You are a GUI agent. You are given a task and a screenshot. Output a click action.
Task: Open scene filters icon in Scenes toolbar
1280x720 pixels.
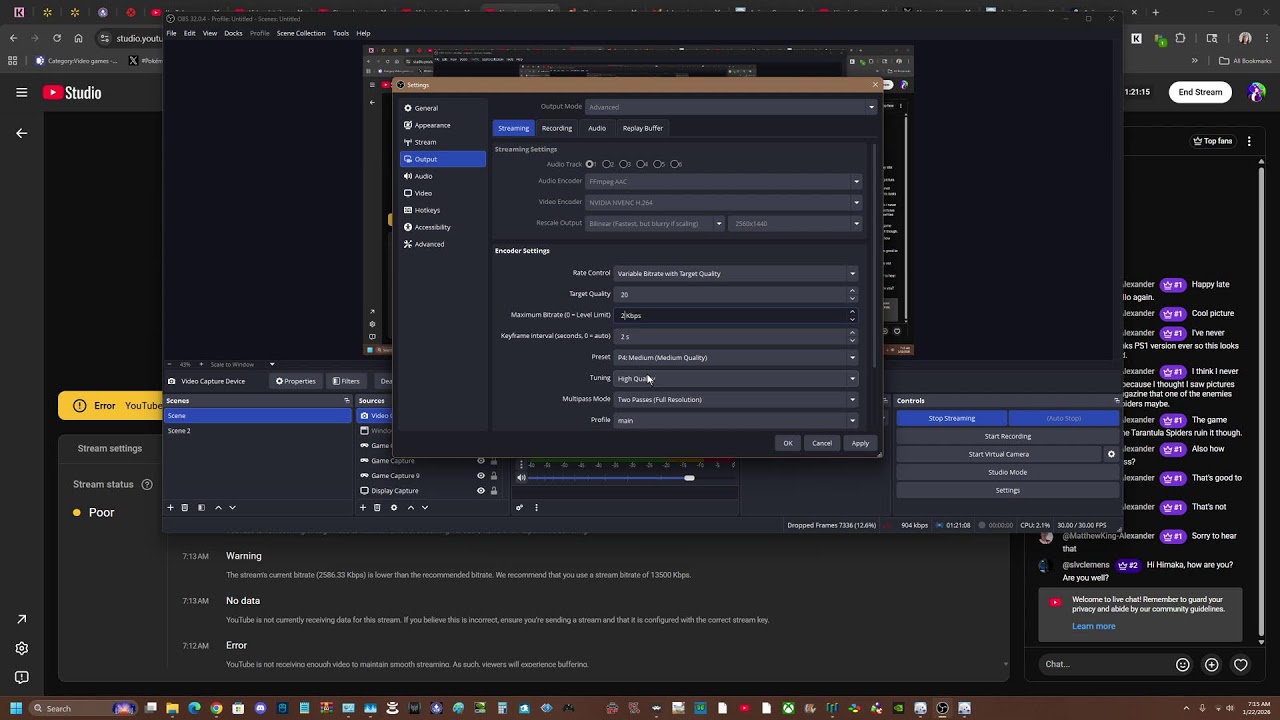pyautogui.click(x=201, y=508)
